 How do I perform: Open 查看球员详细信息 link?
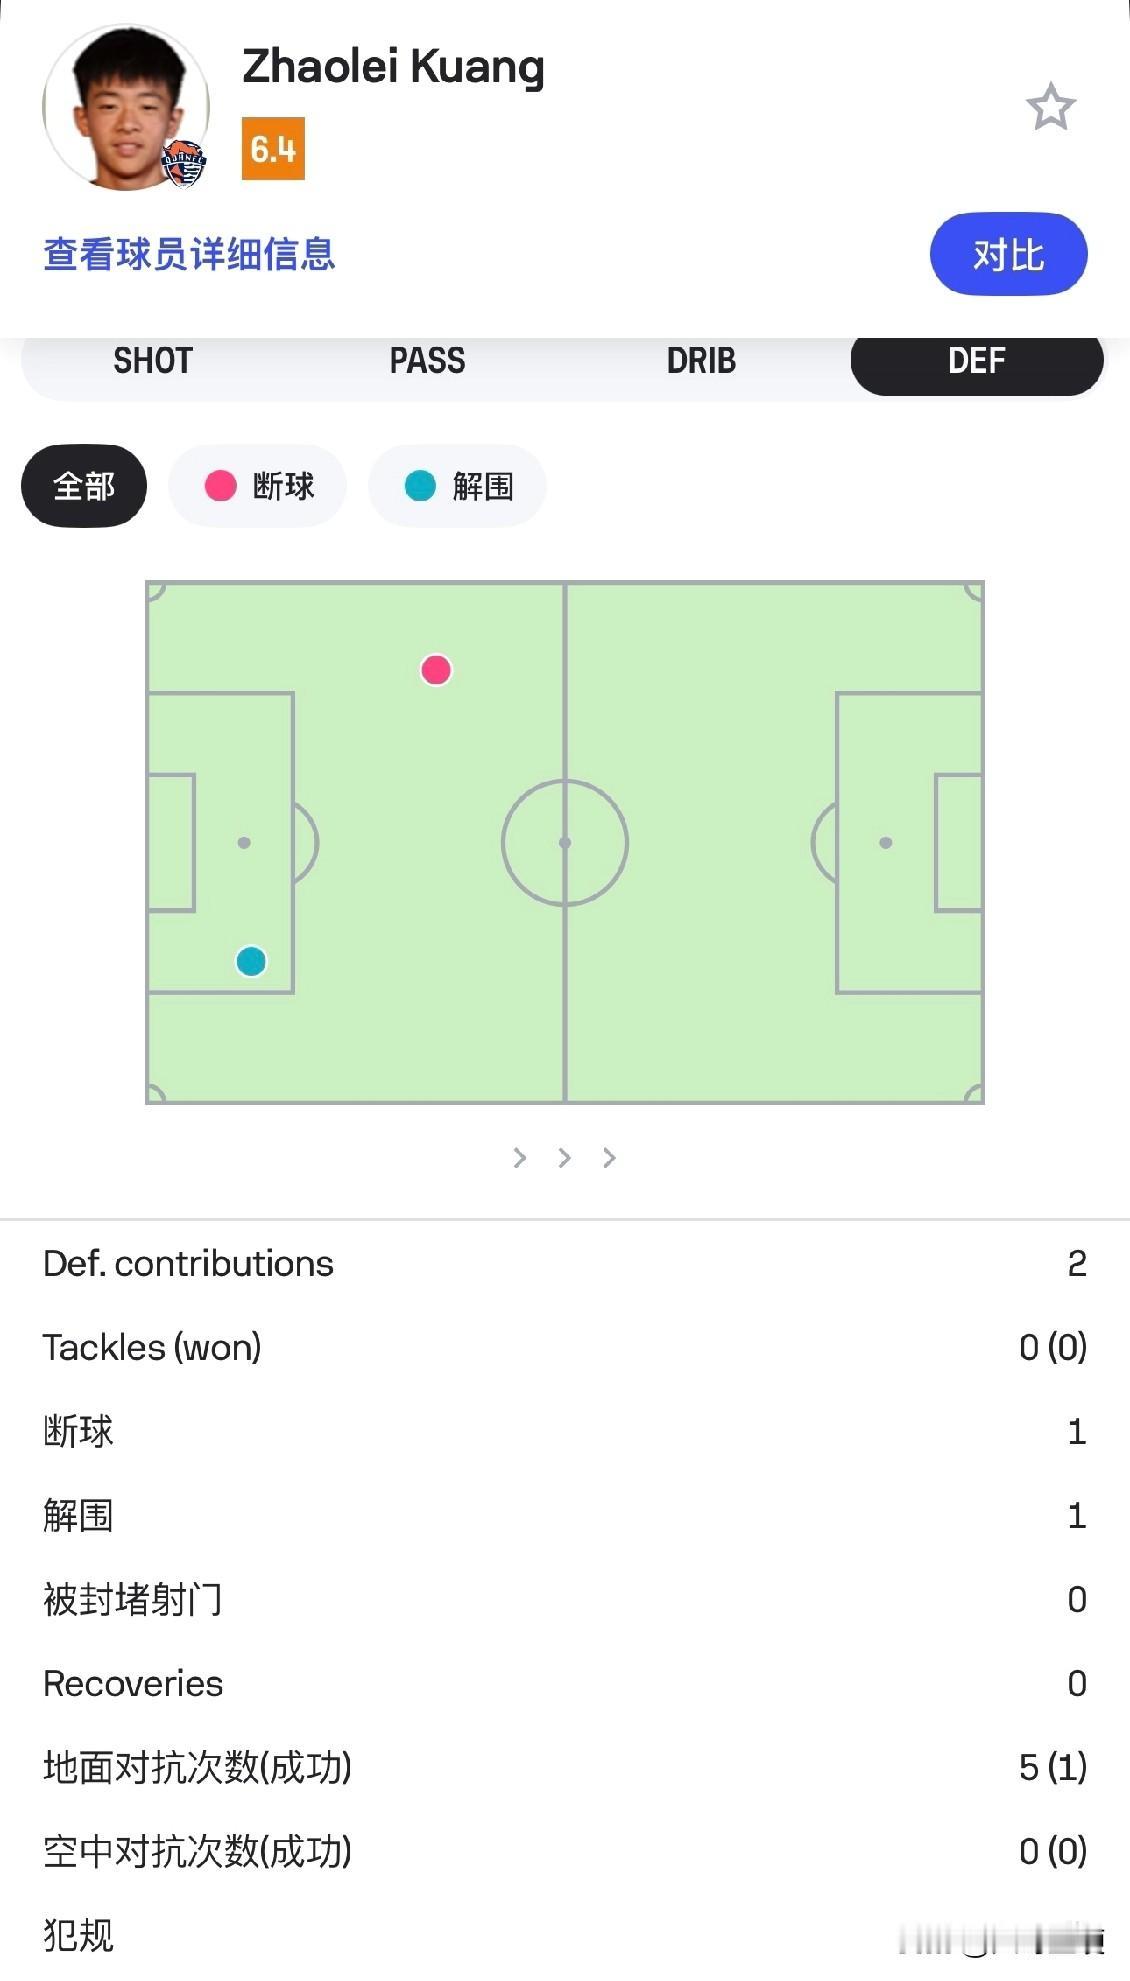(189, 254)
